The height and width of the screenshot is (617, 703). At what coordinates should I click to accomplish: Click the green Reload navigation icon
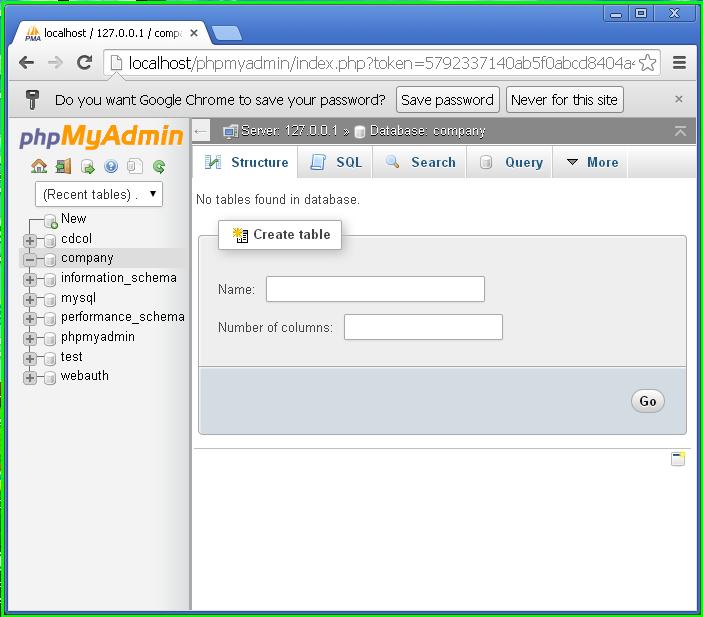click(x=159, y=167)
